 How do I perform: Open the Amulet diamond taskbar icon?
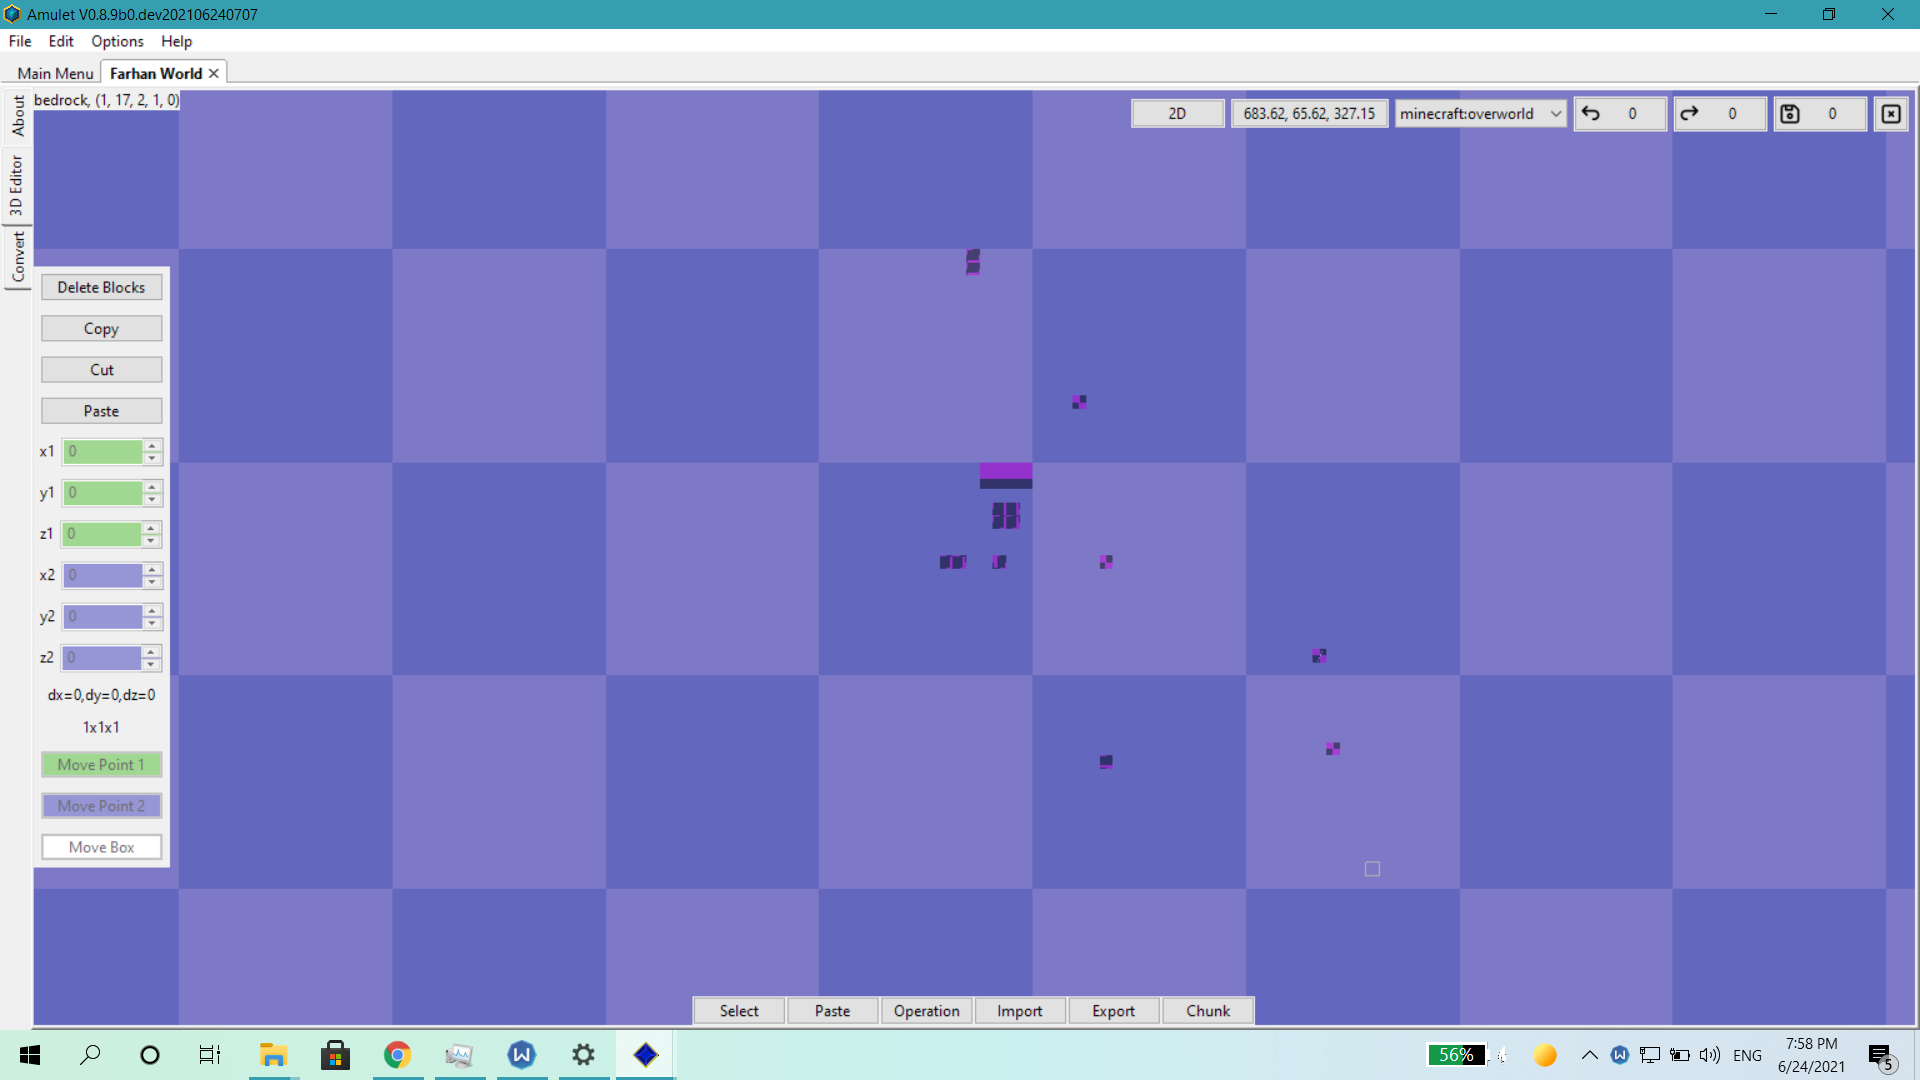[x=646, y=1055]
